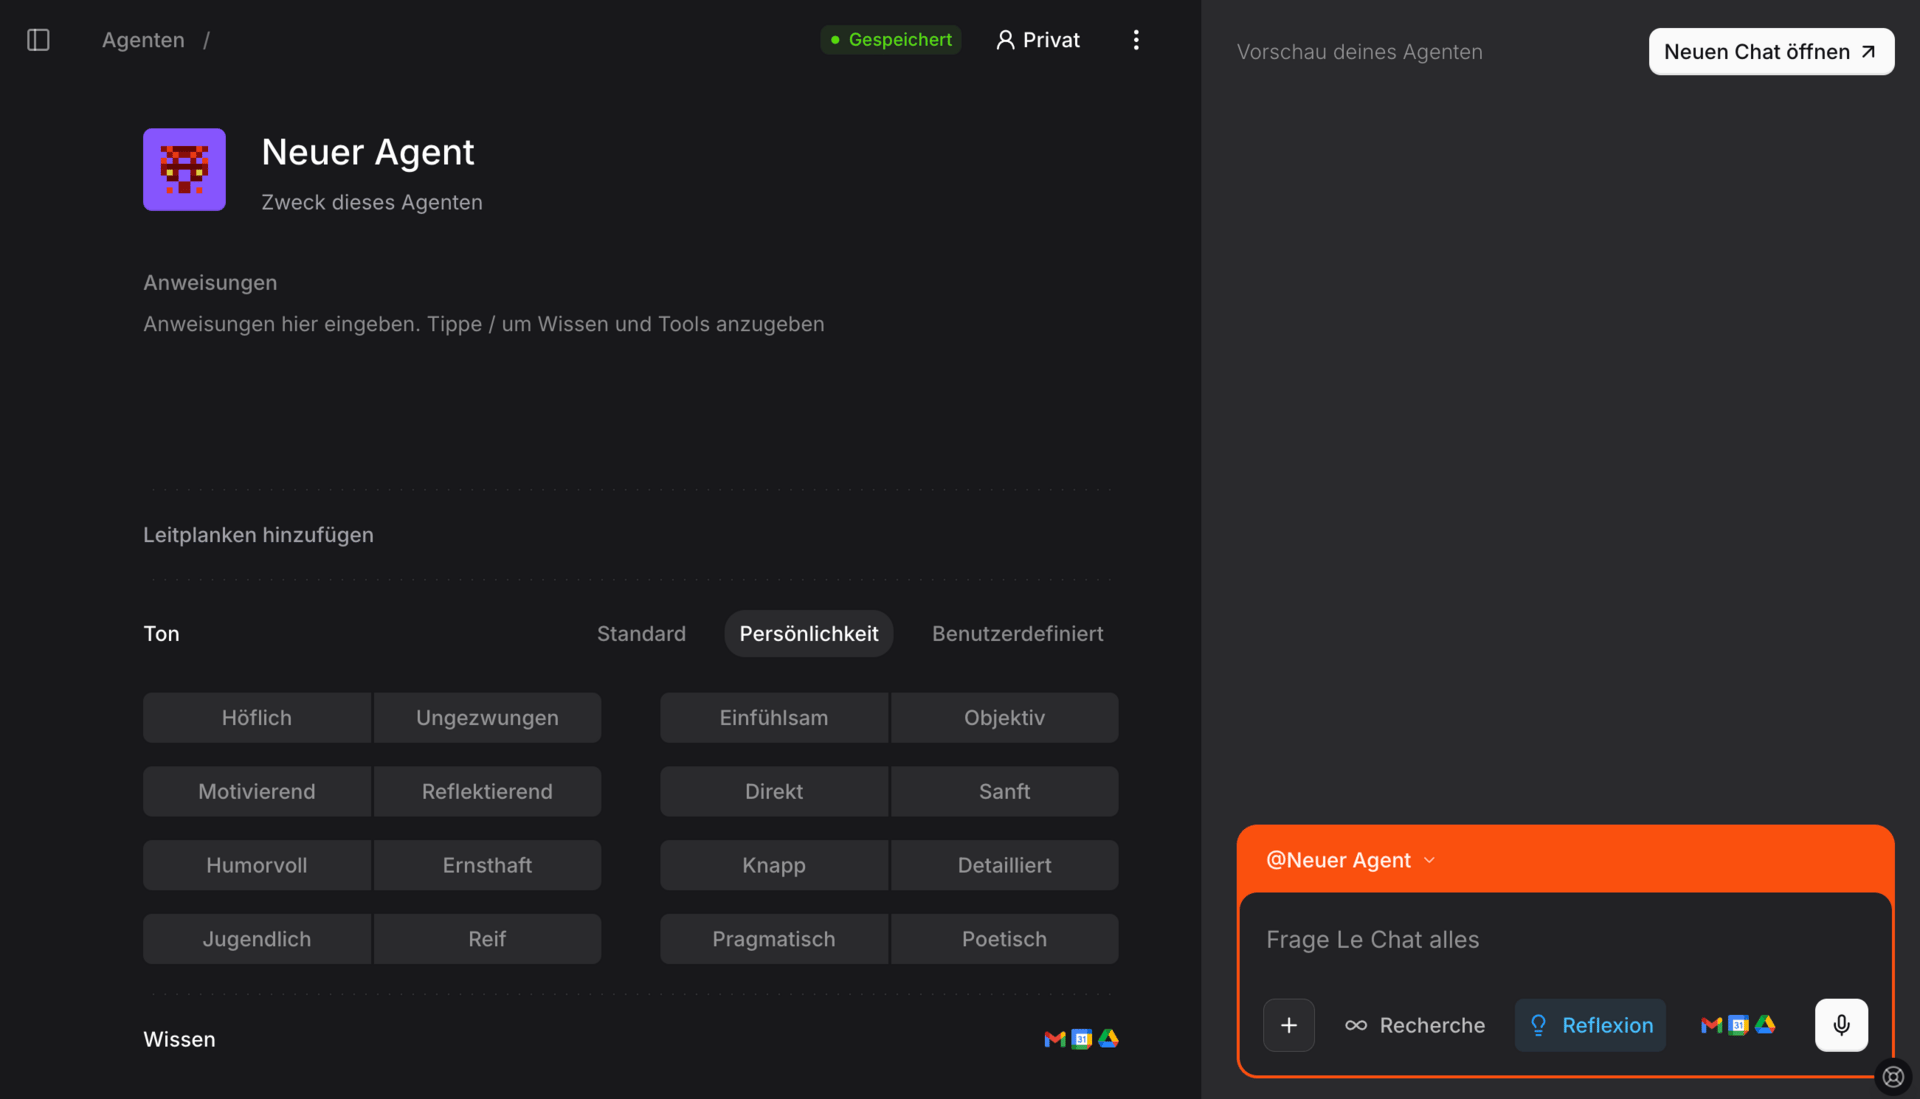Click the Anweisungen instructions text field
Image resolution: width=1920 pixels, height=1099 pixels.
pos(484,324)
